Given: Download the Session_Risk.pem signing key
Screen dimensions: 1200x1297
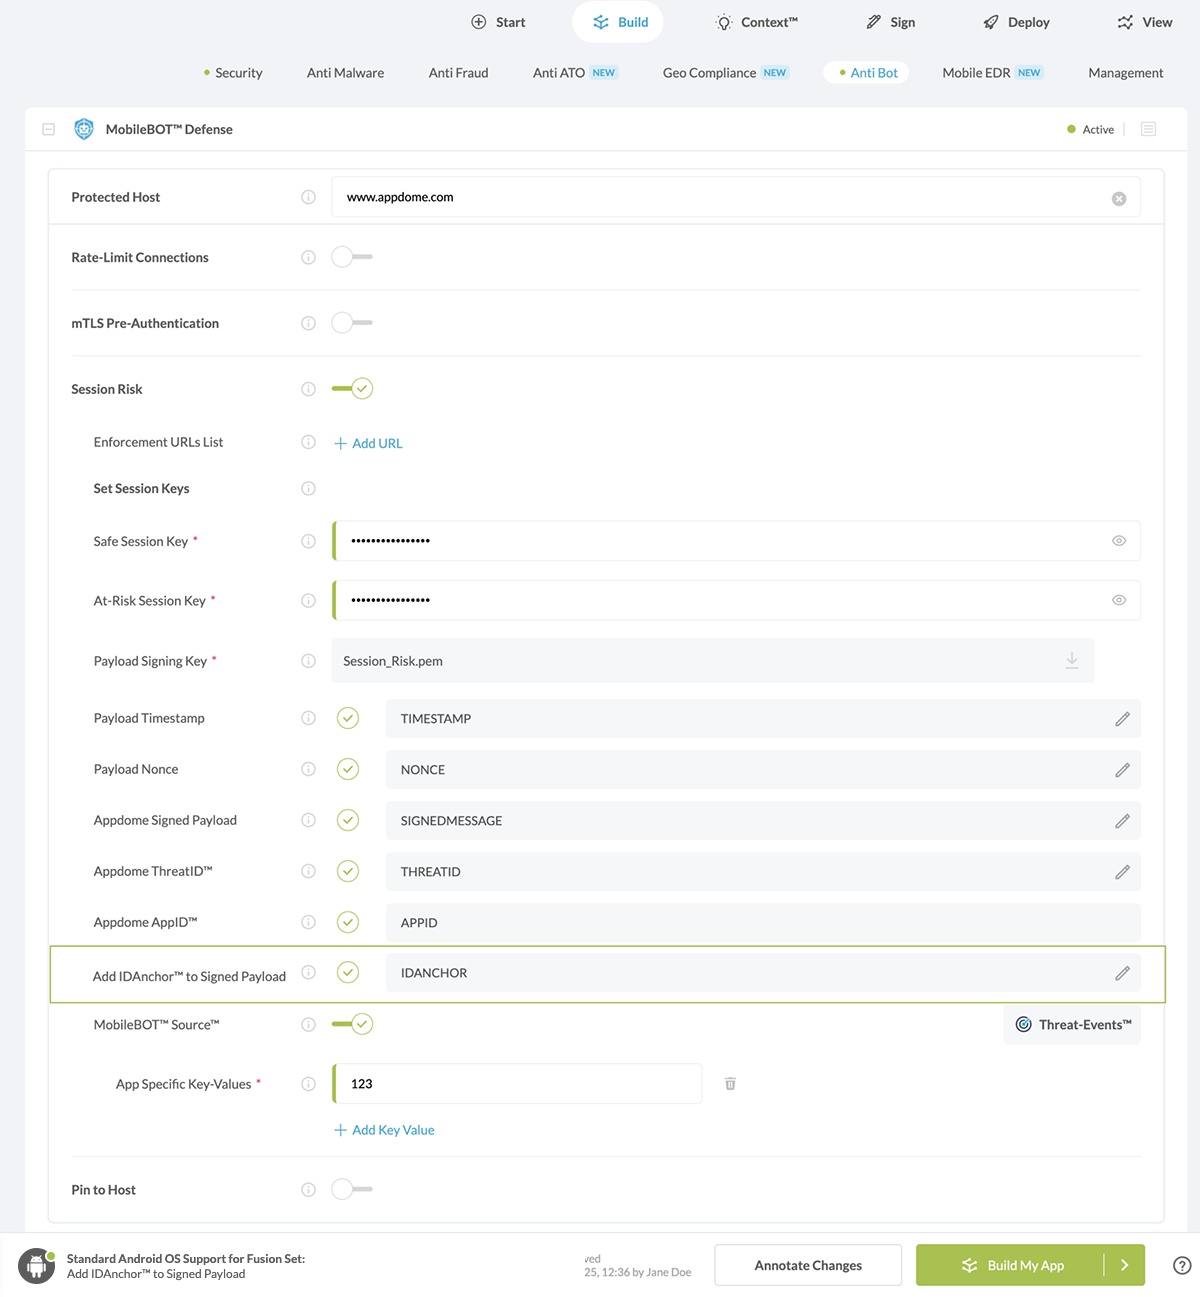Looking at the screenshot, I should (1071, 660).
